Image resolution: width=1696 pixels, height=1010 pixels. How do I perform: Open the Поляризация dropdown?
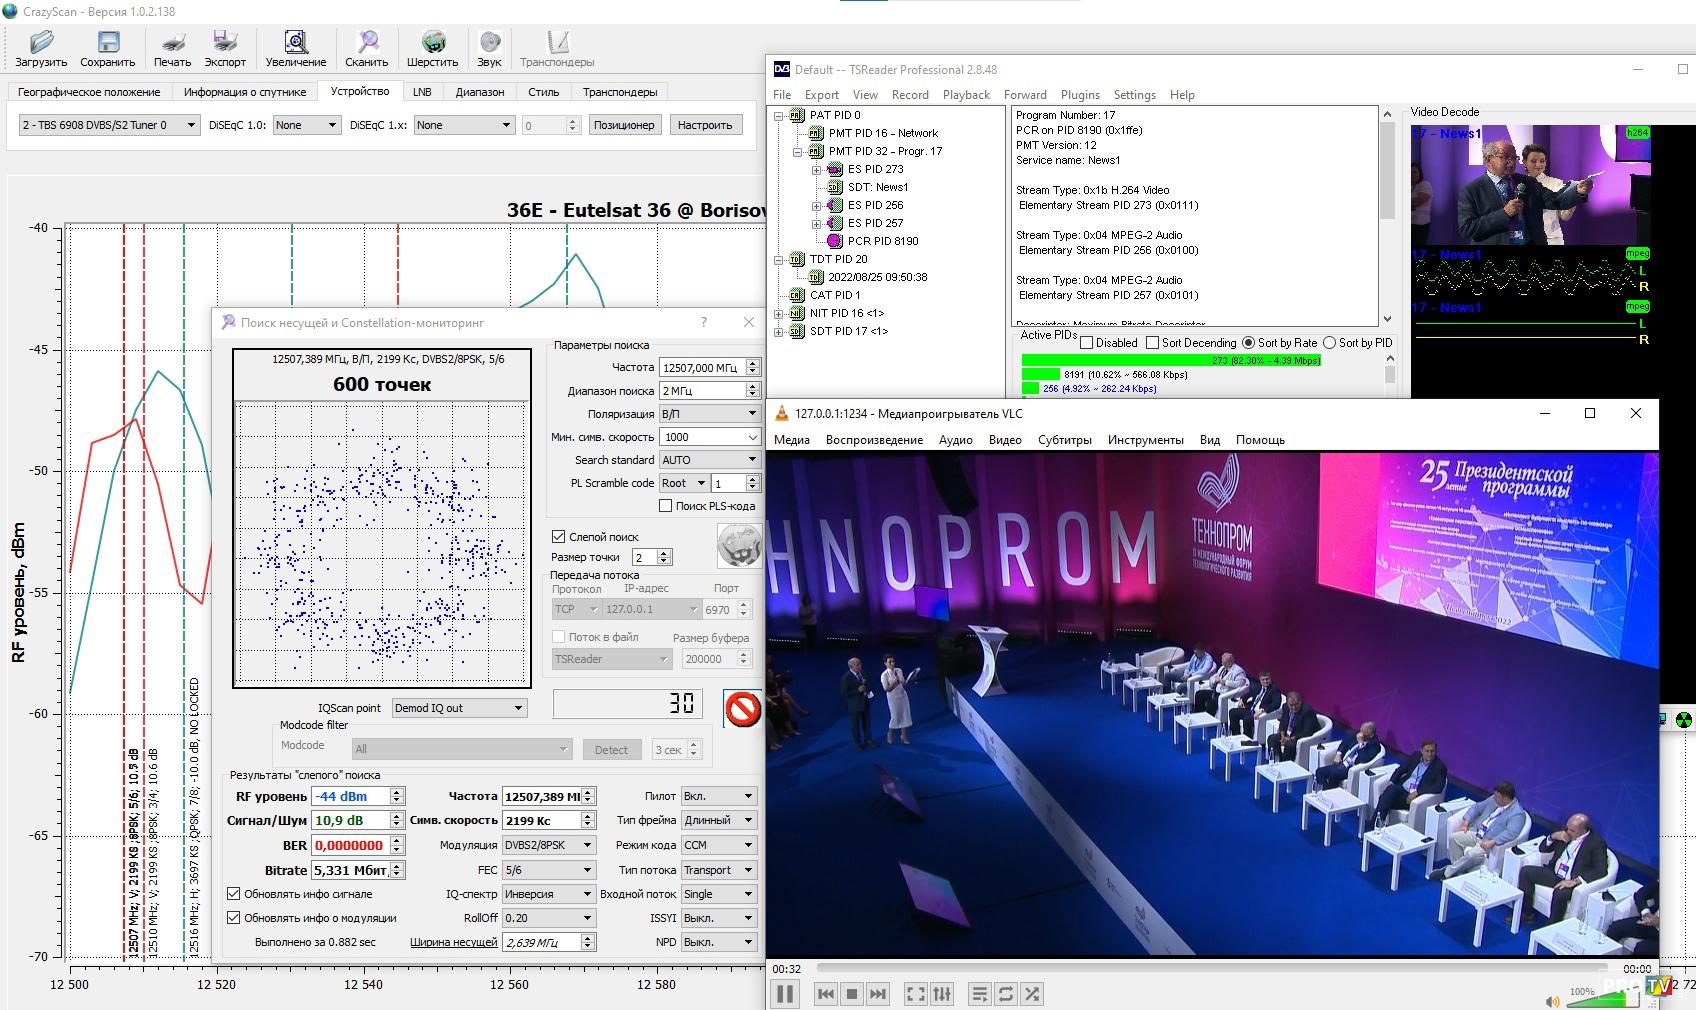[709, 414]
